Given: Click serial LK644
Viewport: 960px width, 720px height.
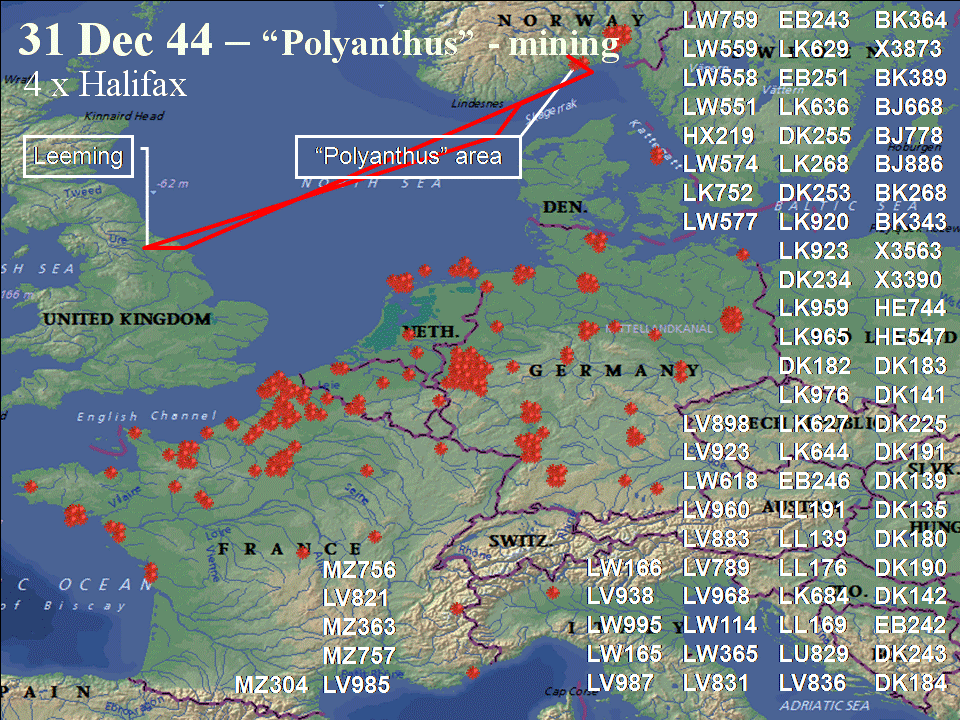Looking at the screenshot, I should 814,452.
